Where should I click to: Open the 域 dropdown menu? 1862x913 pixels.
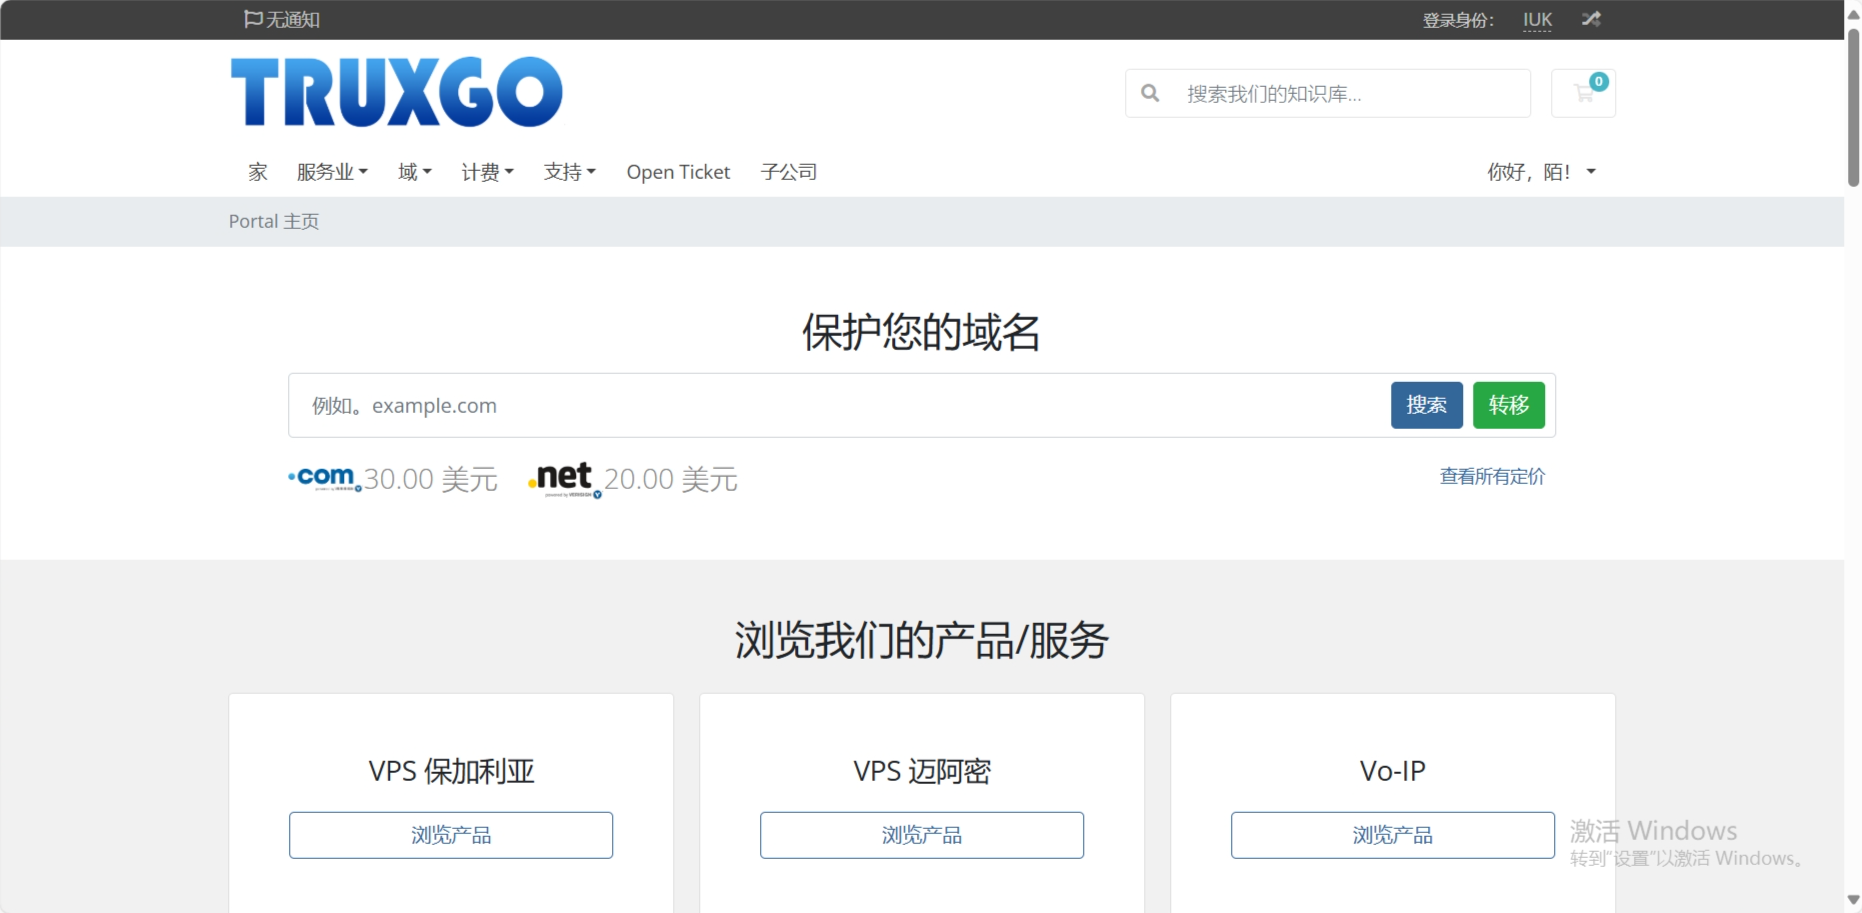414,171
